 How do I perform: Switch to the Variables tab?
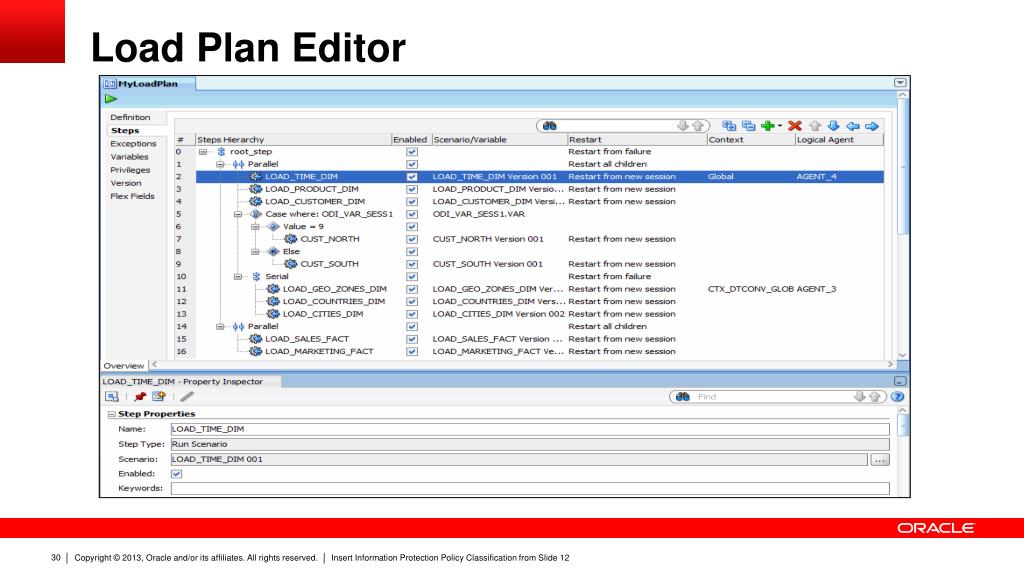pos(129,156)
